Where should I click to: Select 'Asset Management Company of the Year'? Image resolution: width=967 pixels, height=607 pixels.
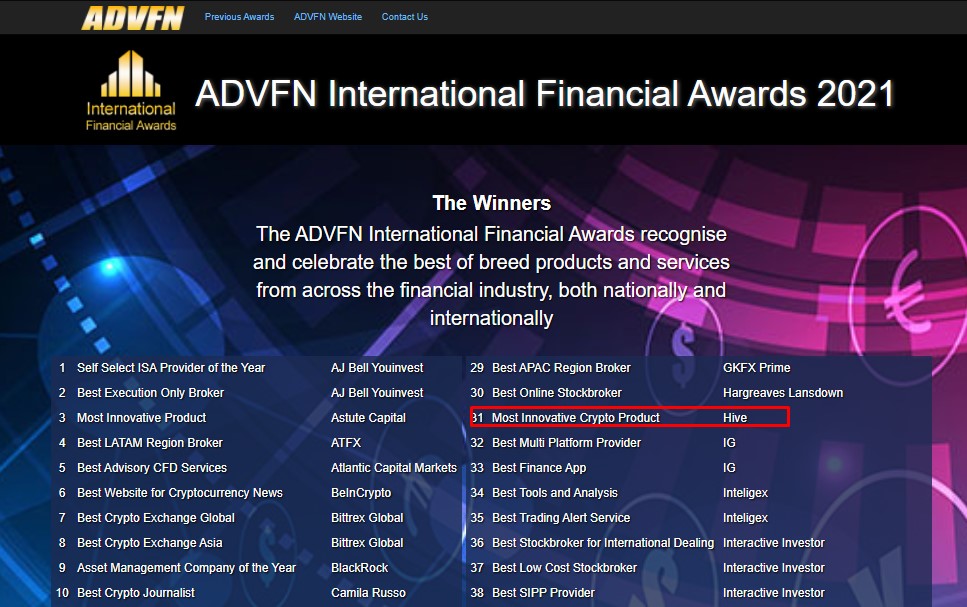(186, 568)
